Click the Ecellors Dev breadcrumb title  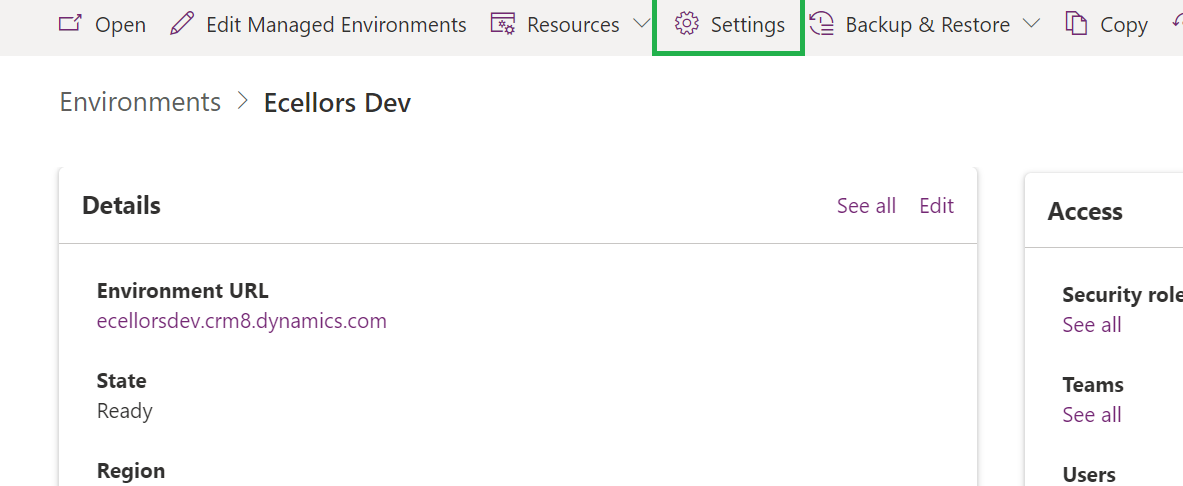(337, 103)
